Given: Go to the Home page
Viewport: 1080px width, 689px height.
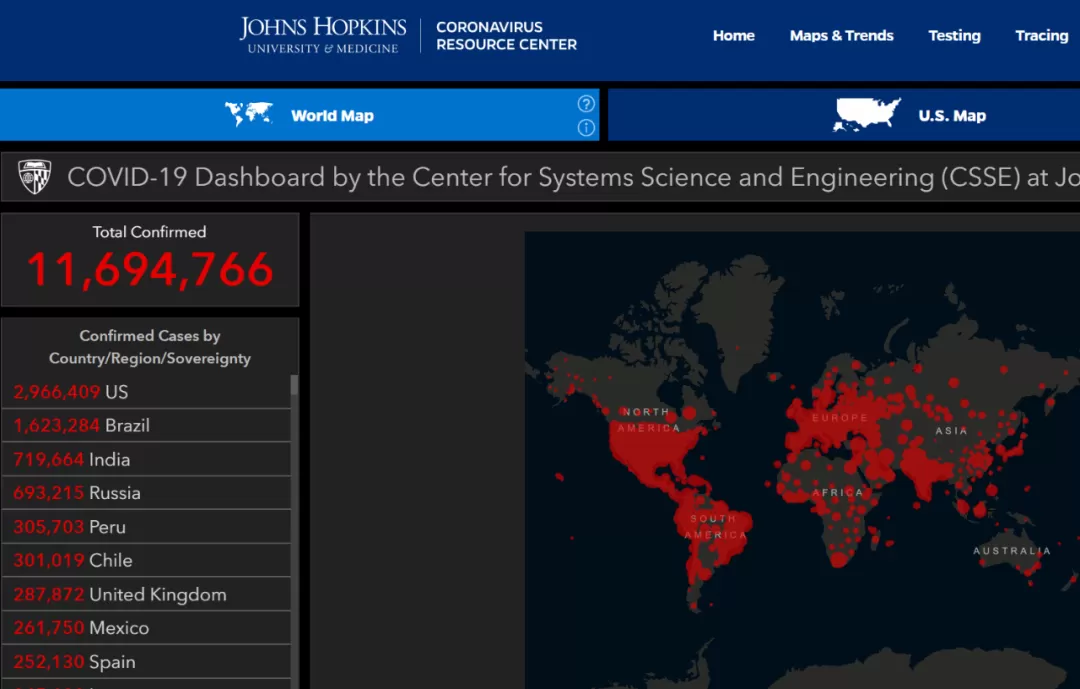Looking at the screenshot, I should click(734, 35).
